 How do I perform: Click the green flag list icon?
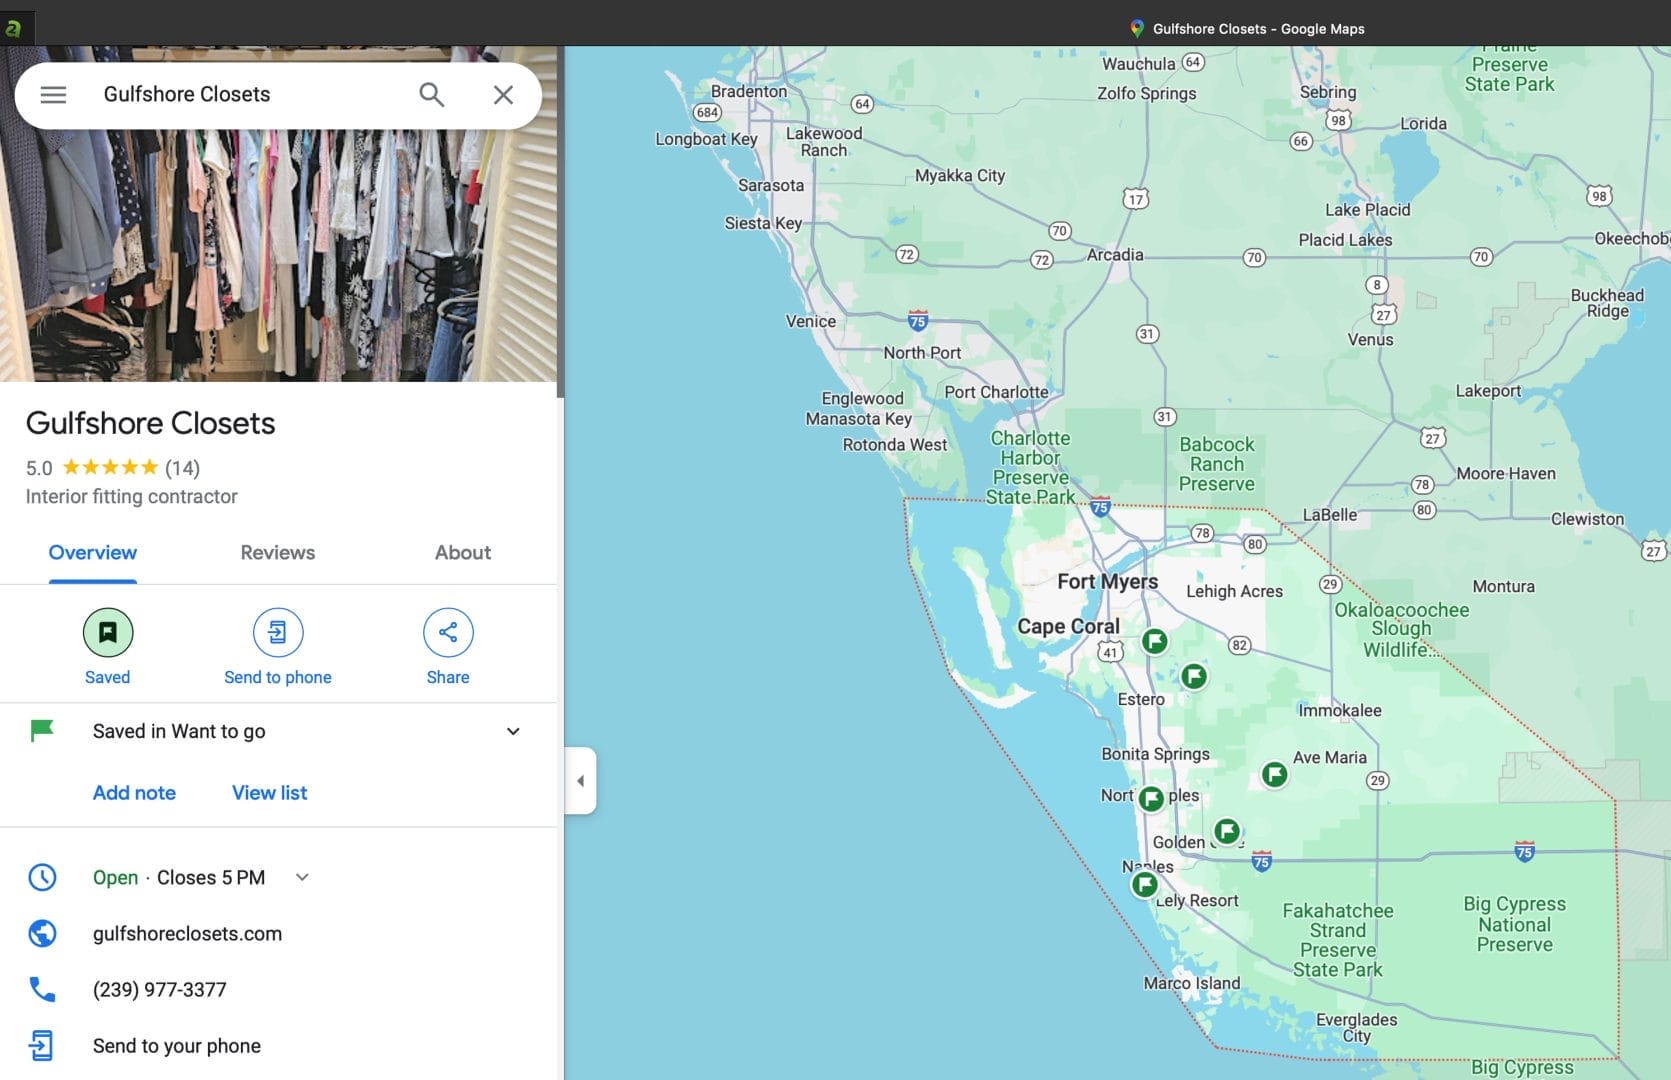point(42,731)
